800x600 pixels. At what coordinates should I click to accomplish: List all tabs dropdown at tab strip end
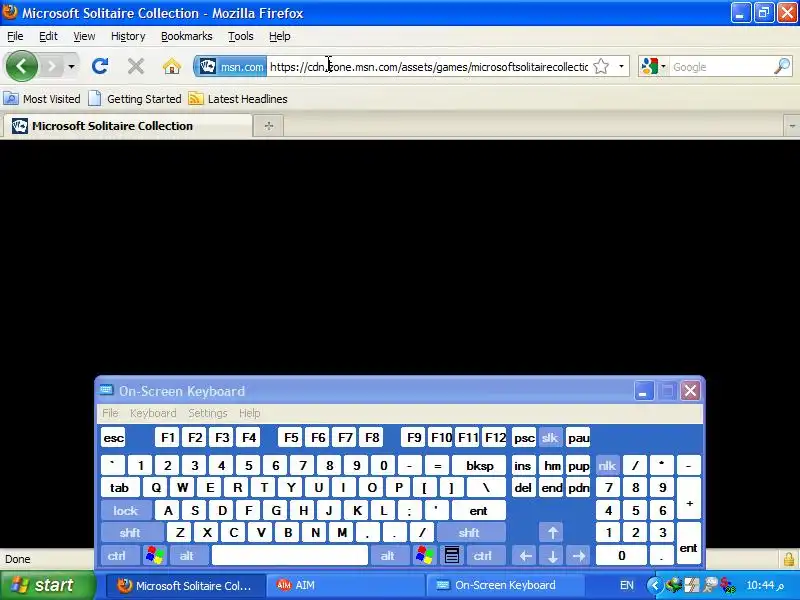[792, 126]
